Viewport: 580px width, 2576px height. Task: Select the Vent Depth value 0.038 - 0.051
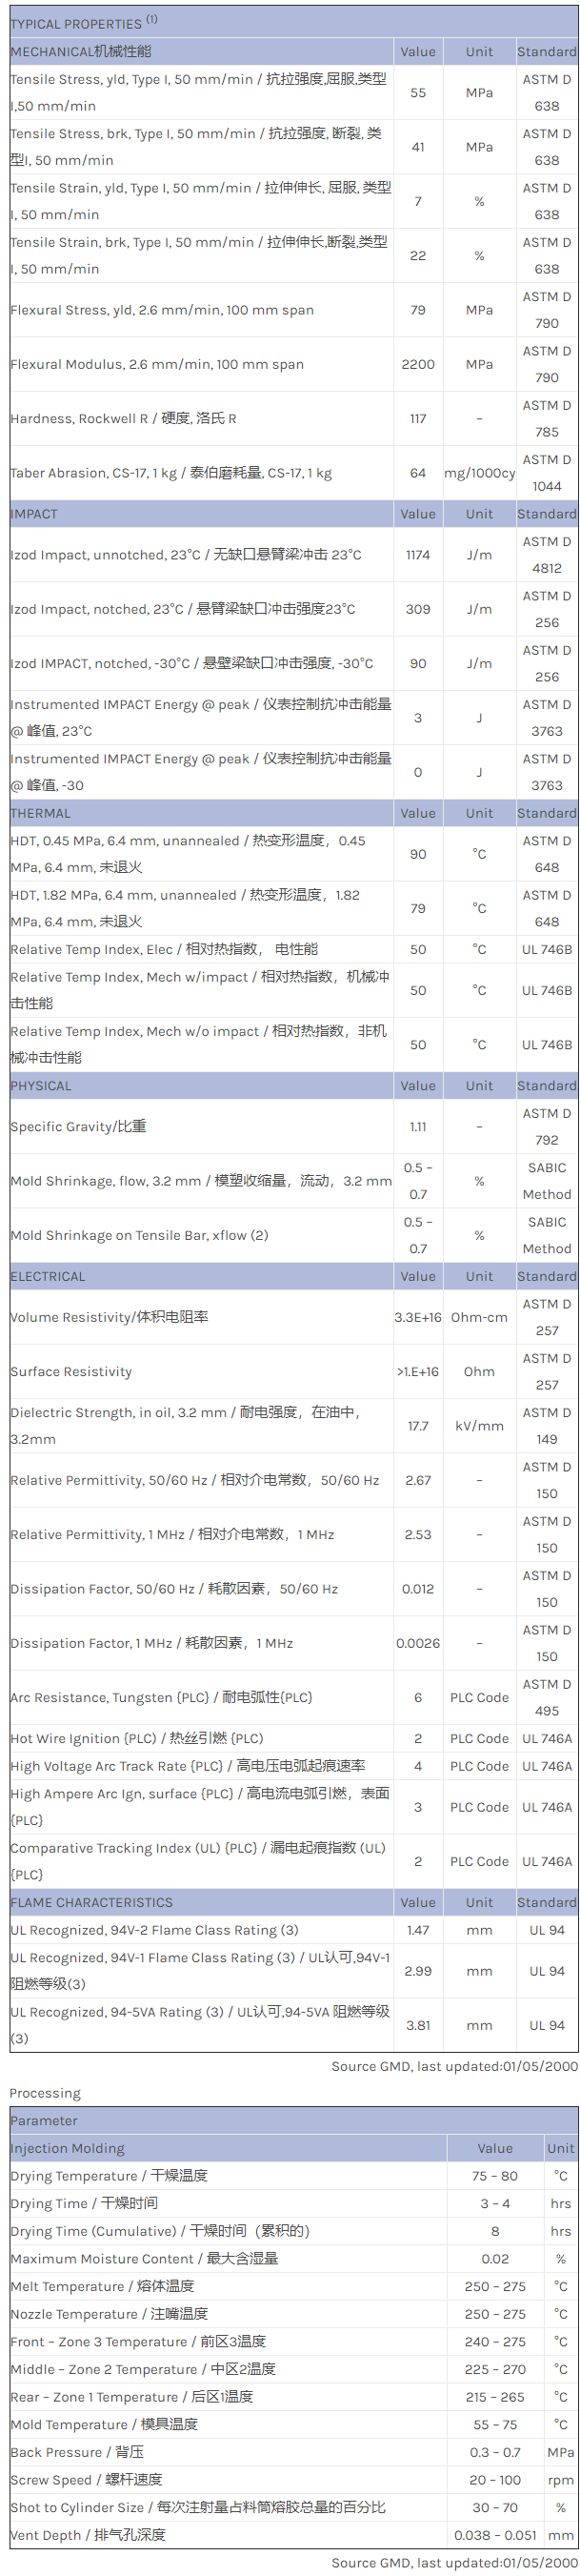pos(495,2534)
